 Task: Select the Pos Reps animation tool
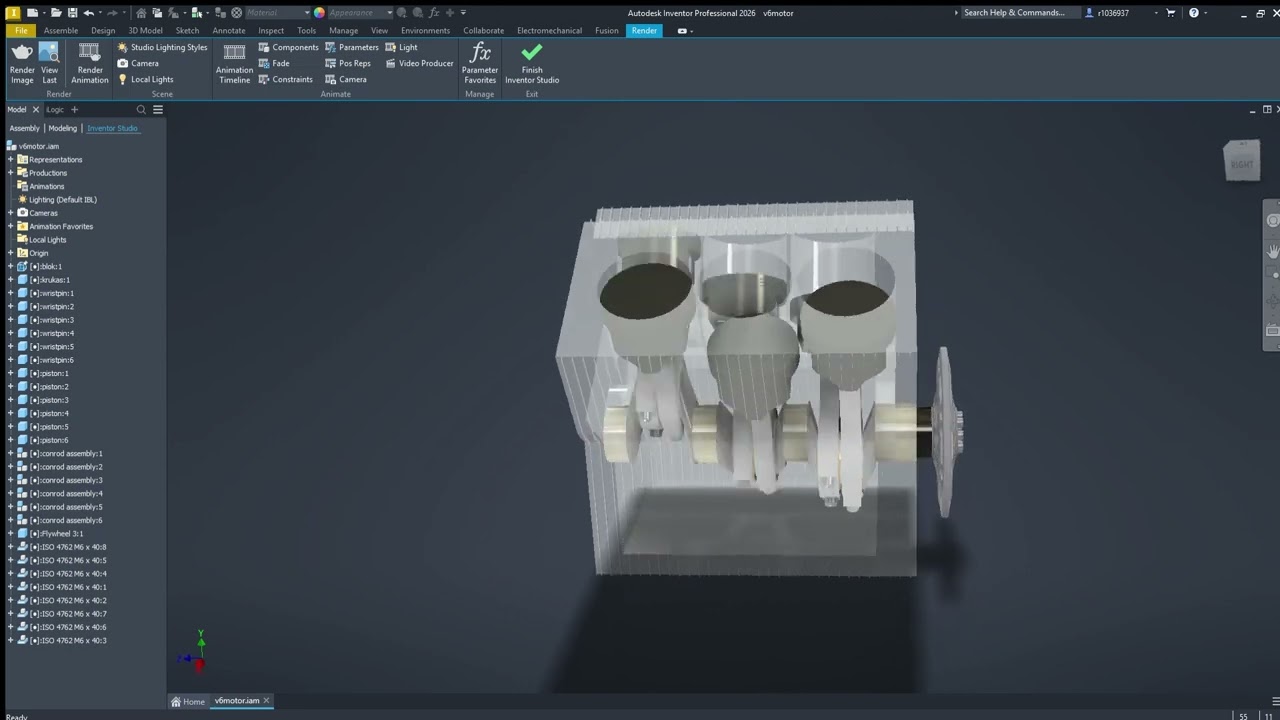pos(347,63)
